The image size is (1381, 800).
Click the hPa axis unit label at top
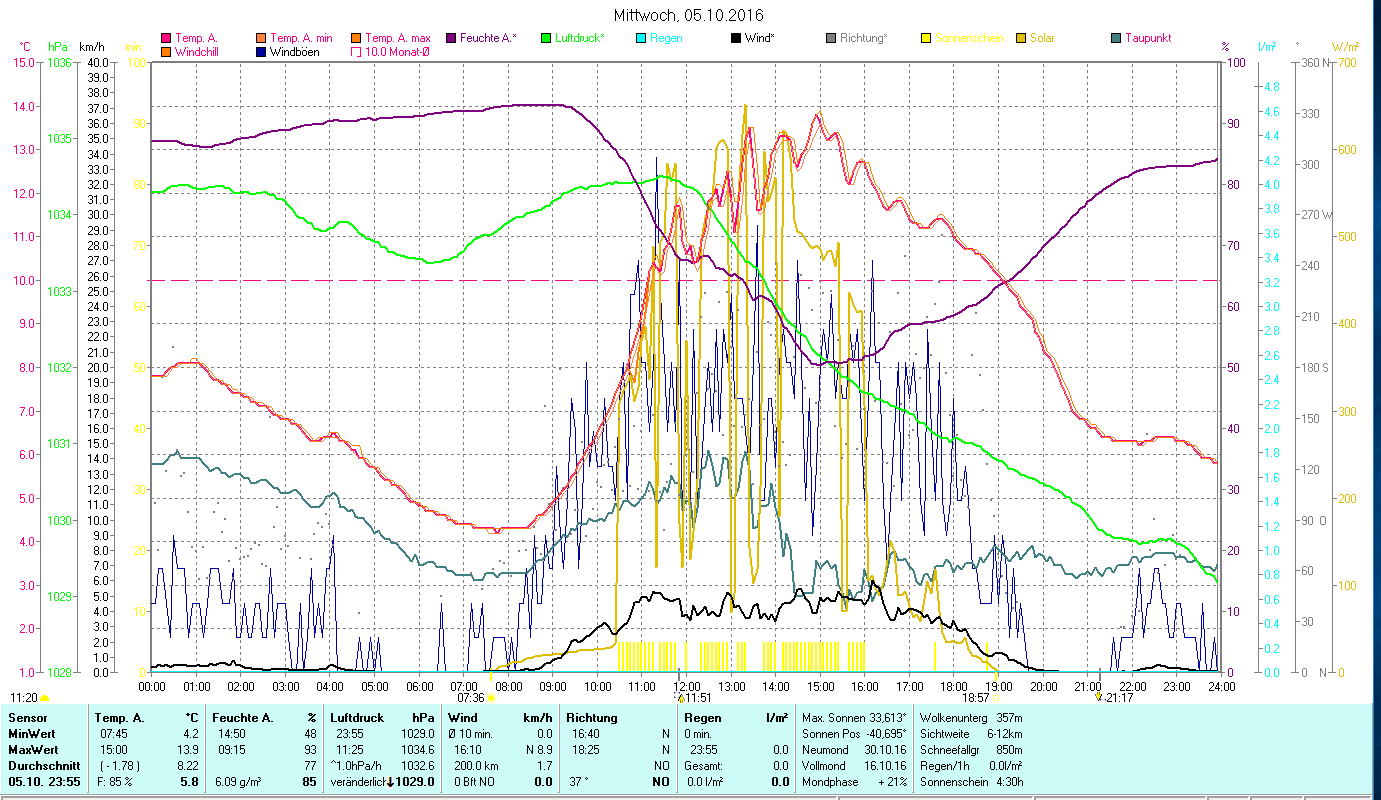[58, 47]
